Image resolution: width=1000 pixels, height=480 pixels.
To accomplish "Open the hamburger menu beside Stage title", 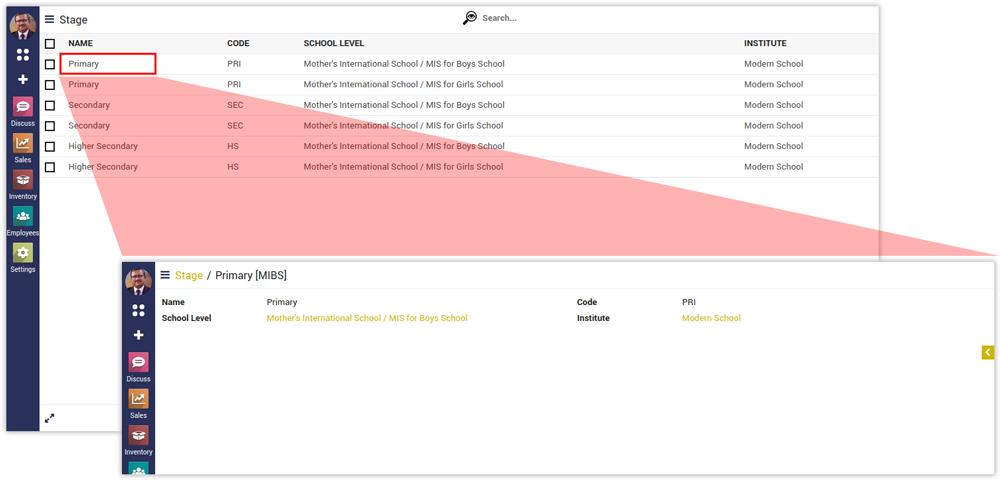I will coord(50,19).
